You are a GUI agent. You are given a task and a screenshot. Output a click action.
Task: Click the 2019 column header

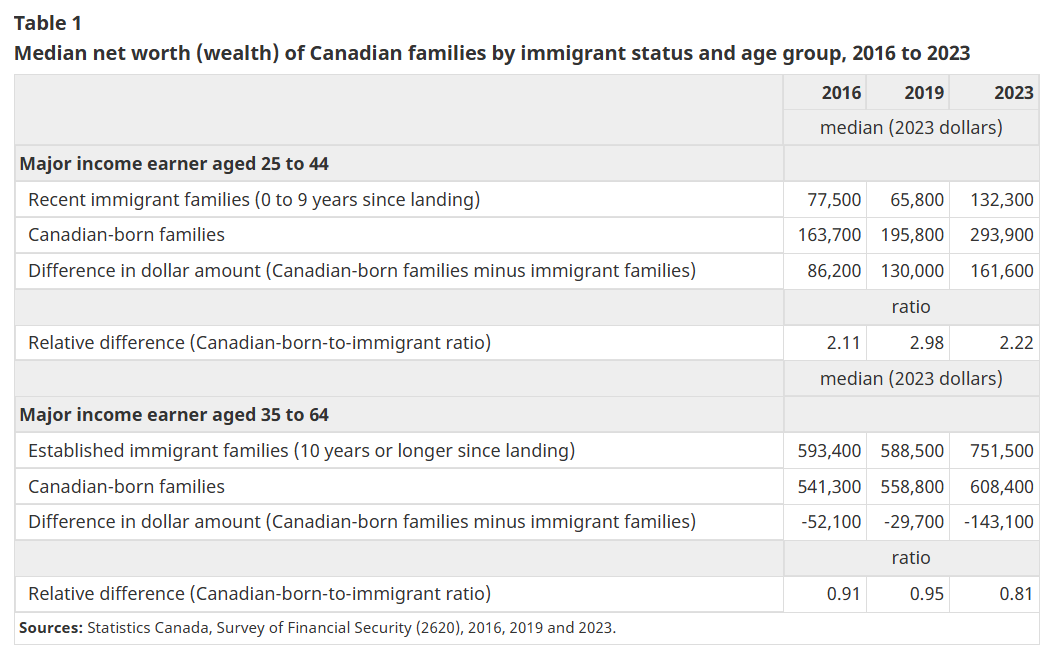pos(924,92)
